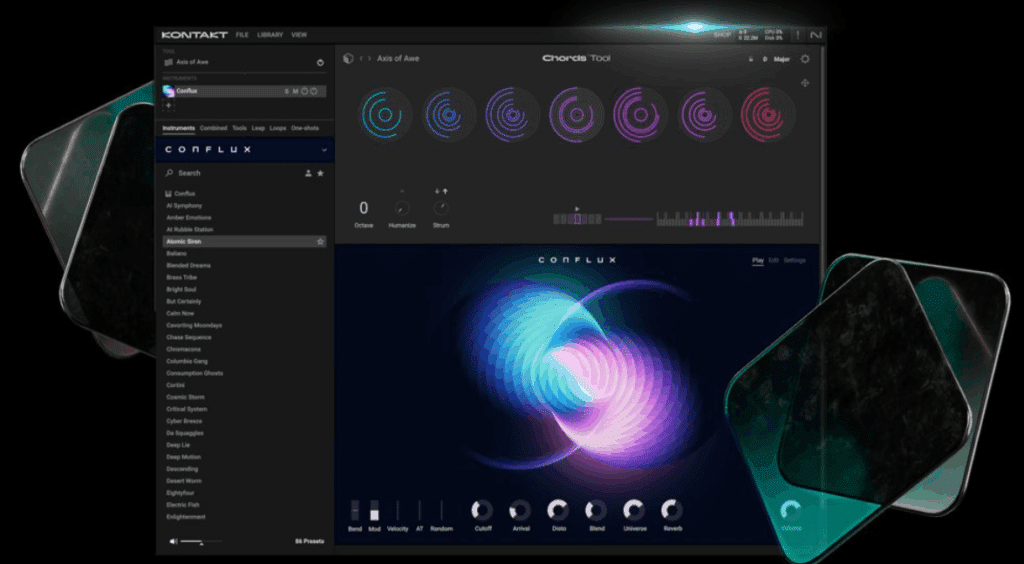
Task: Click the magnifier search icon
Action: pos(169,173)
